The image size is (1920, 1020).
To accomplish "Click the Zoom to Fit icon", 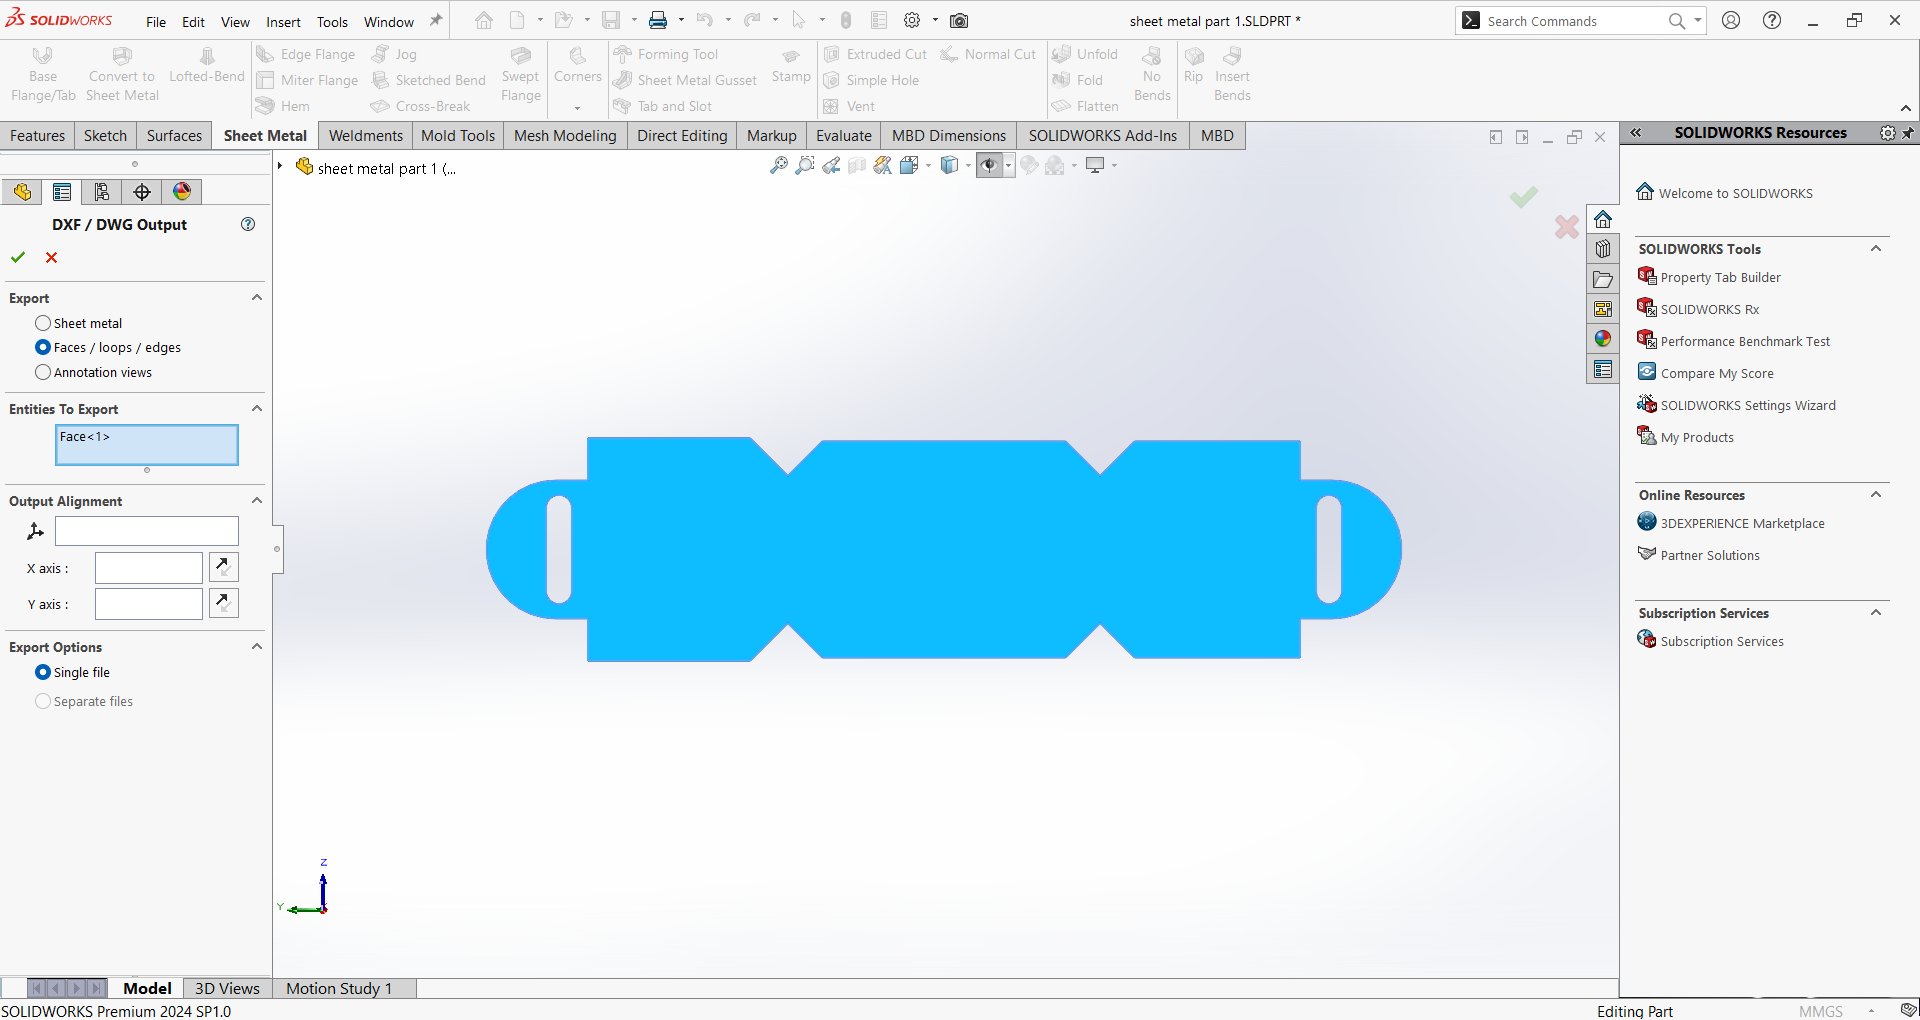I will point(779,165).
